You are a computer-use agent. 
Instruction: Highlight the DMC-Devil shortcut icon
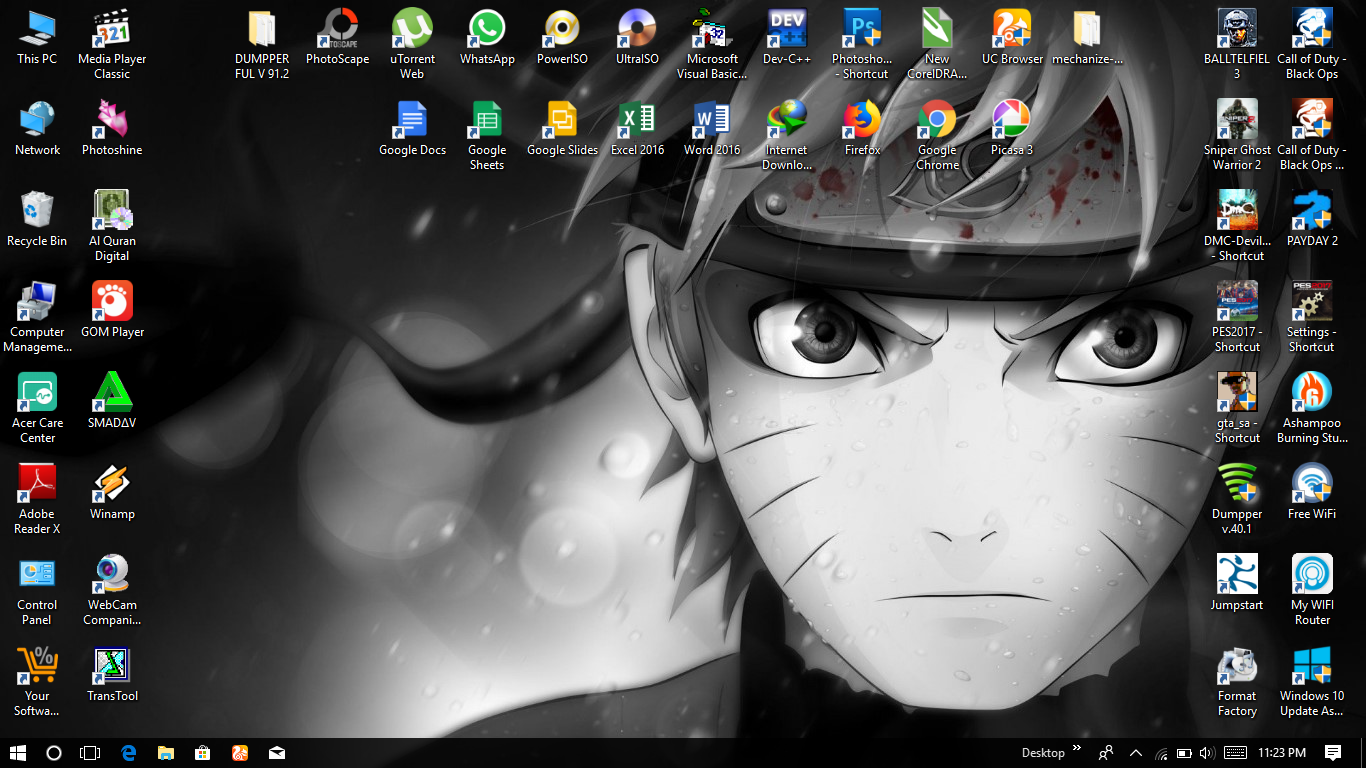[x=1237, y=211]
